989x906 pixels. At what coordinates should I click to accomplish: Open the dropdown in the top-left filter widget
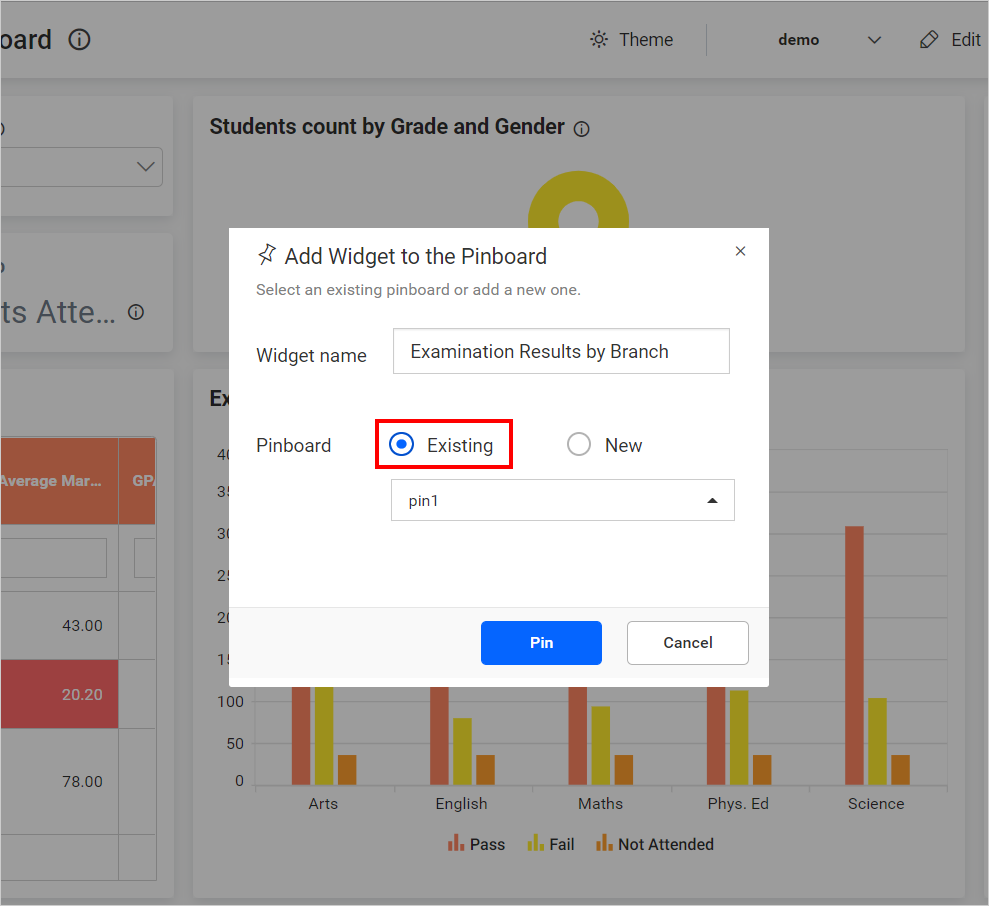coord(146,167)
